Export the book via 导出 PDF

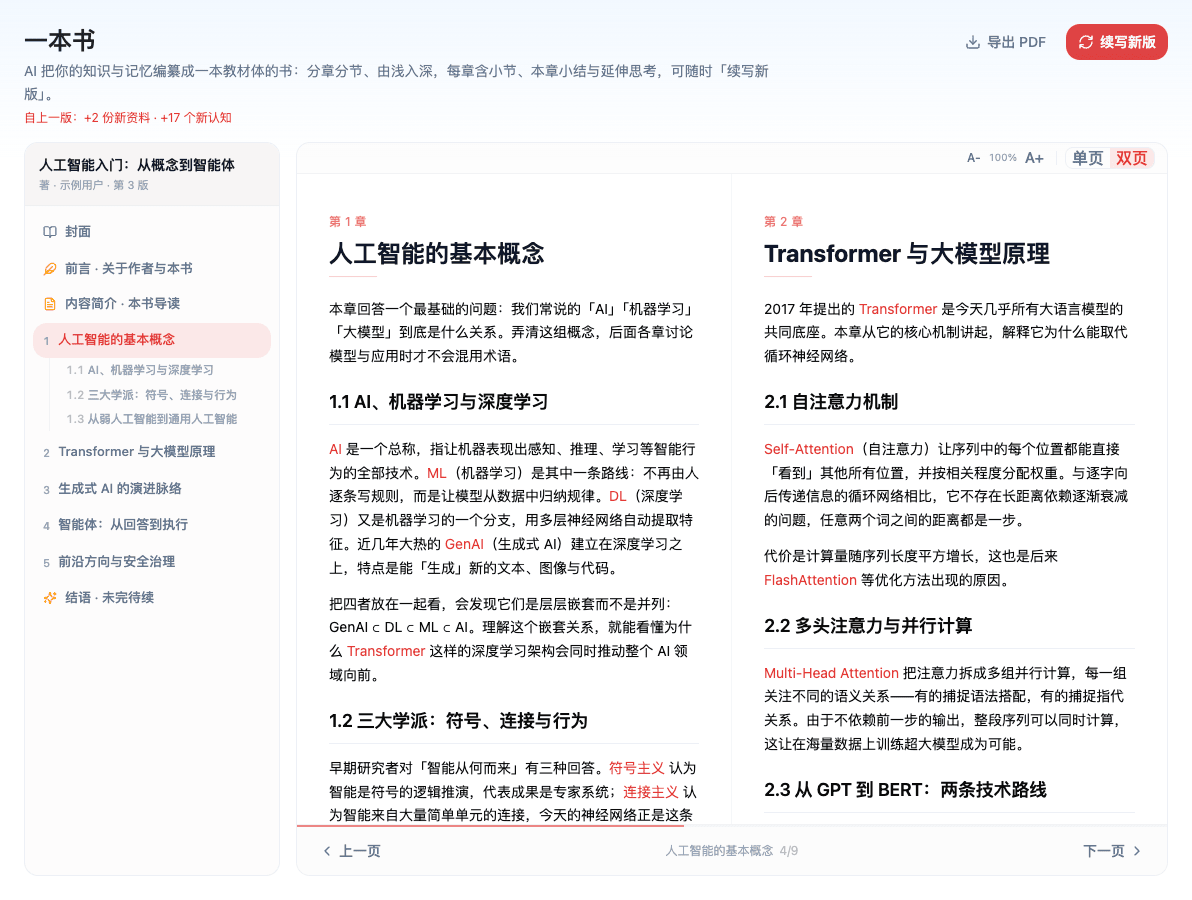click(x=1005, y=43)
